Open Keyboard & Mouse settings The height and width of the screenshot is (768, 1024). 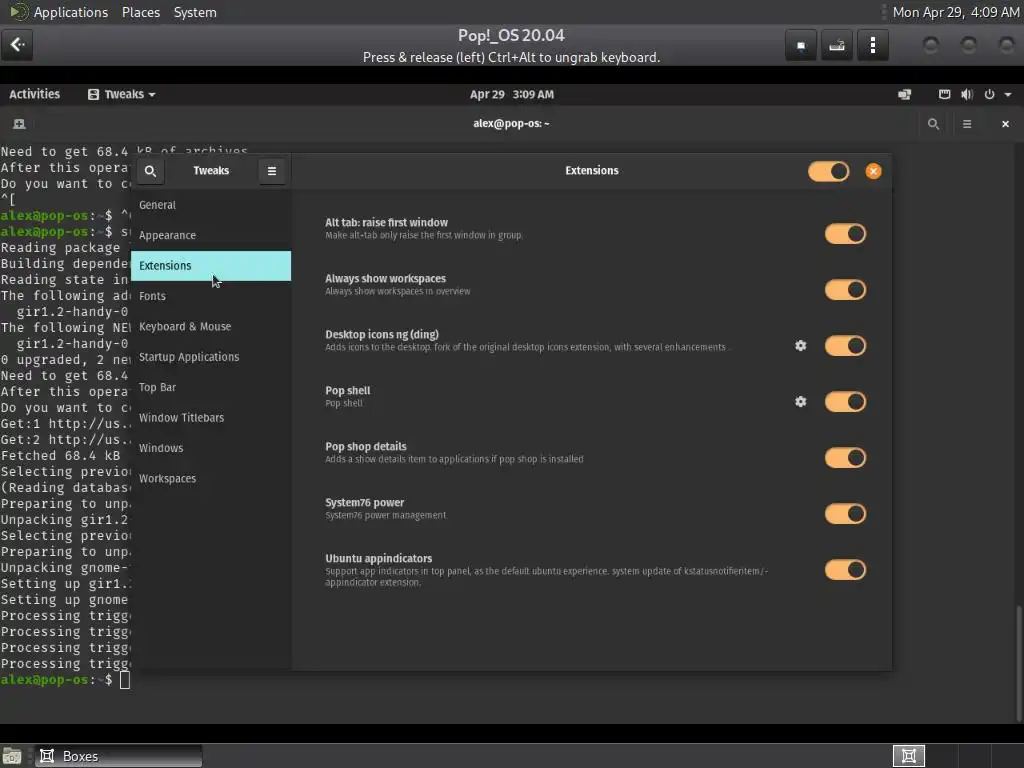[x=211, y=327]
